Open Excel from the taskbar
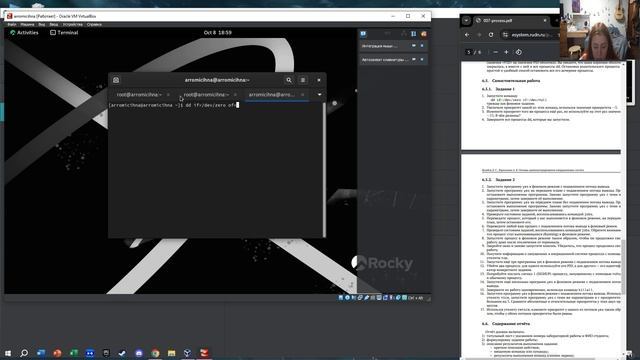The image size is (640, 360). [x=73, y=353]
